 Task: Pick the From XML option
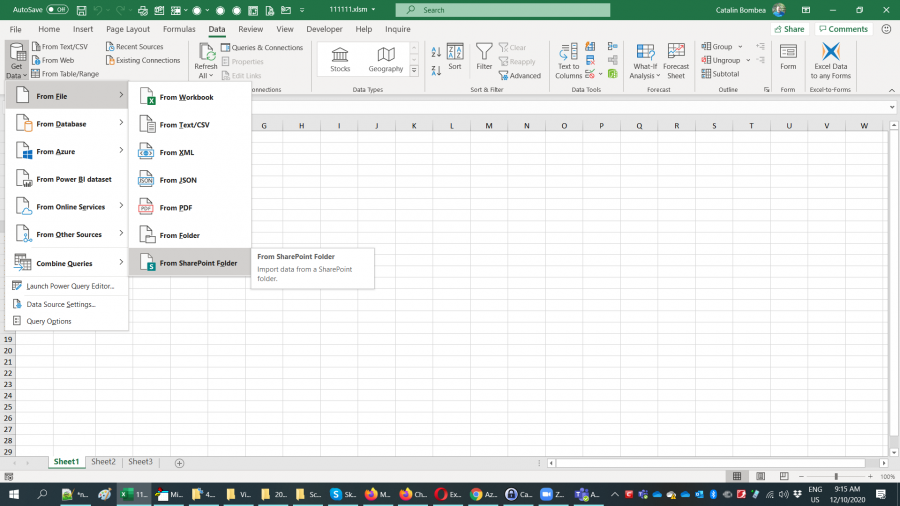(190, 153)
